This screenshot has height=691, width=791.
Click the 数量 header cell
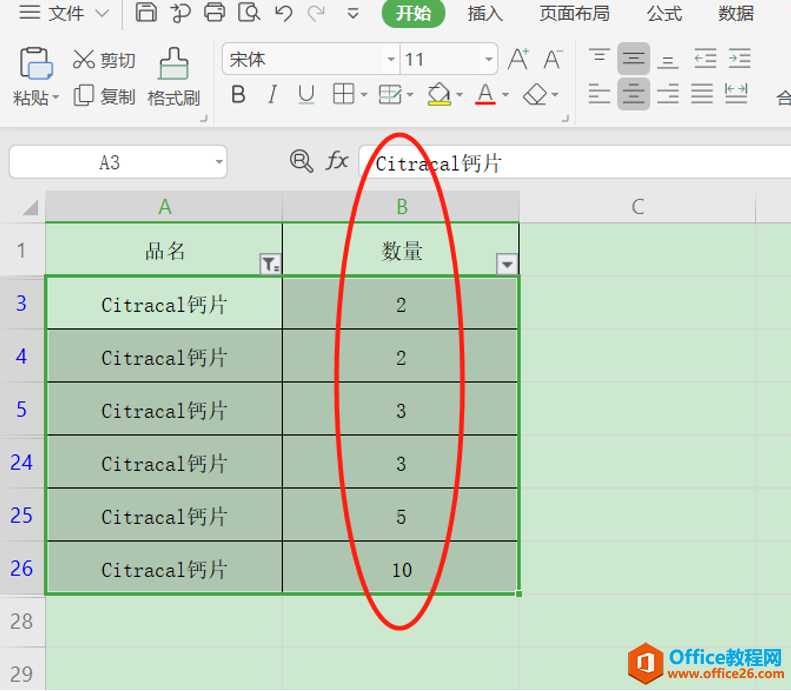click(x=401, y=250)
